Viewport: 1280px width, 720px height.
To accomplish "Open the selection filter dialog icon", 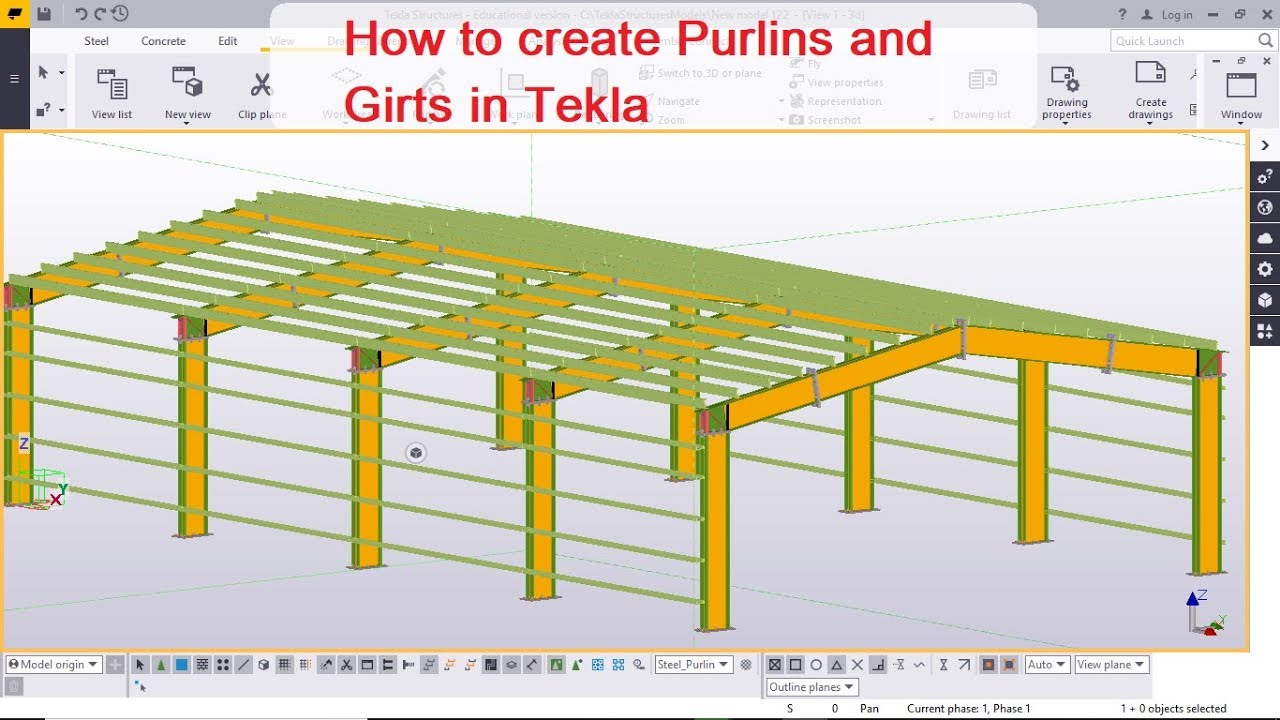I will point(745,664).
